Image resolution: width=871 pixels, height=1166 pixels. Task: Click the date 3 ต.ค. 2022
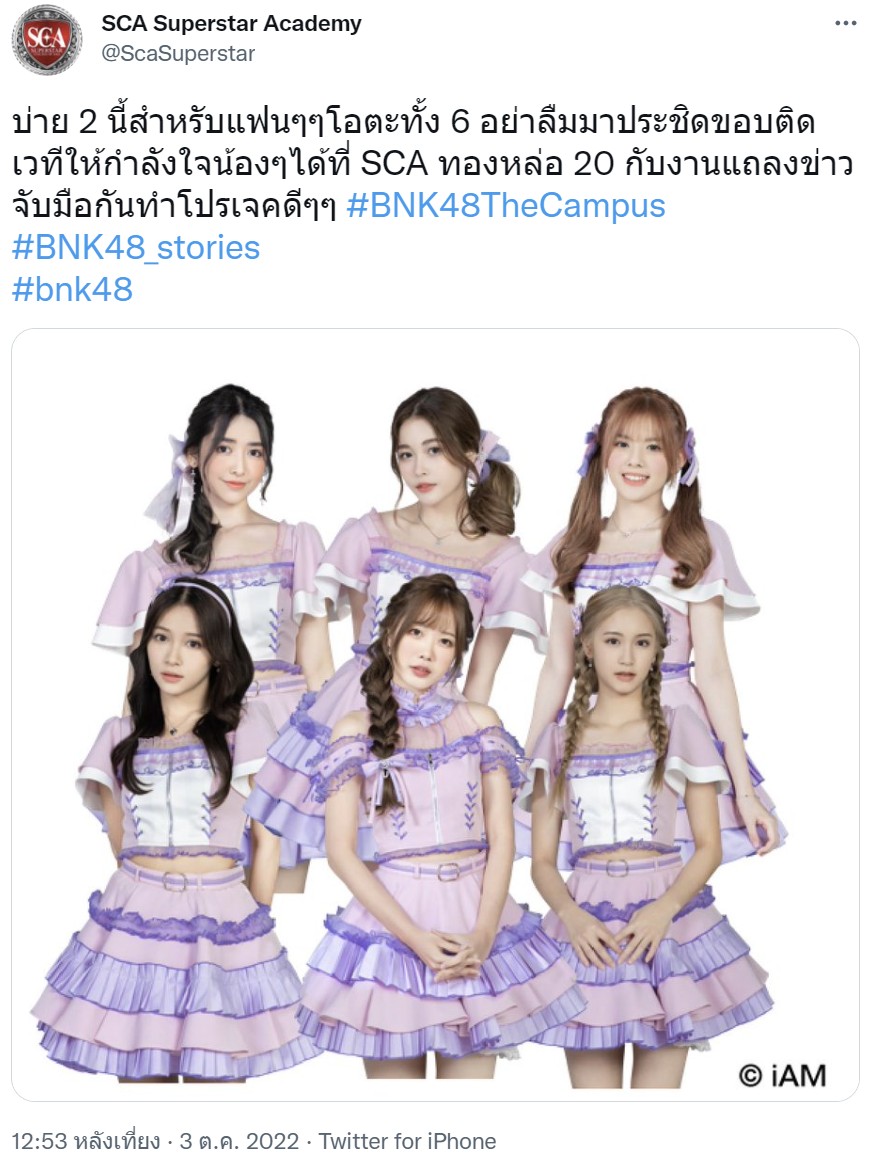[x=240, y=1141]
